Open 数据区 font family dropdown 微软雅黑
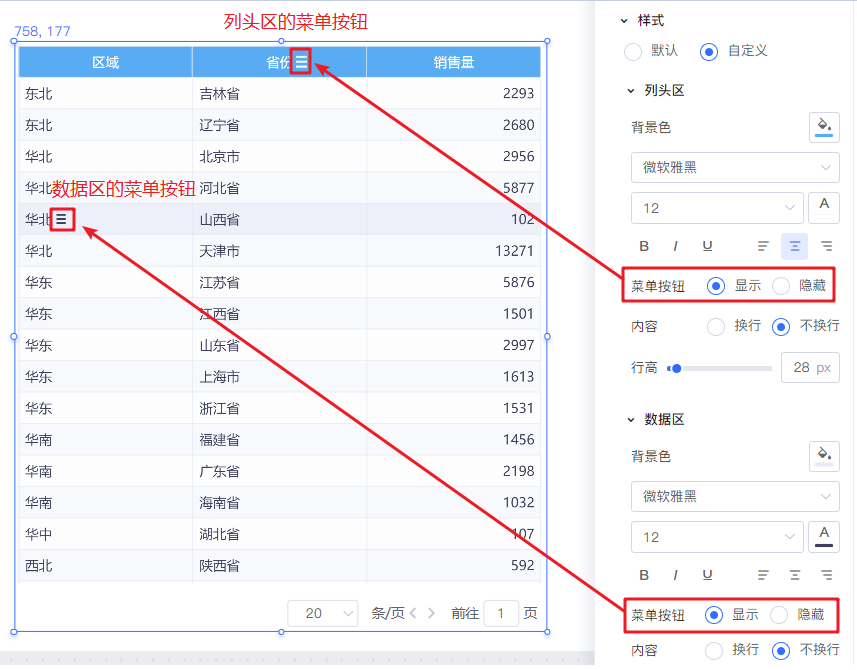This screenshot has height=670, width=857. (735, 496)
